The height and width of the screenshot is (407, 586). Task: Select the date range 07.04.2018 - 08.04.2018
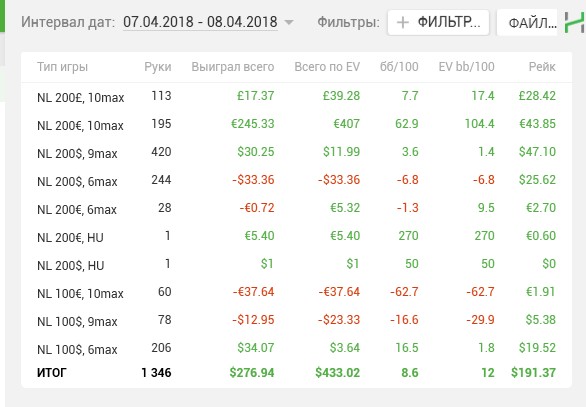tap(200, 22)
